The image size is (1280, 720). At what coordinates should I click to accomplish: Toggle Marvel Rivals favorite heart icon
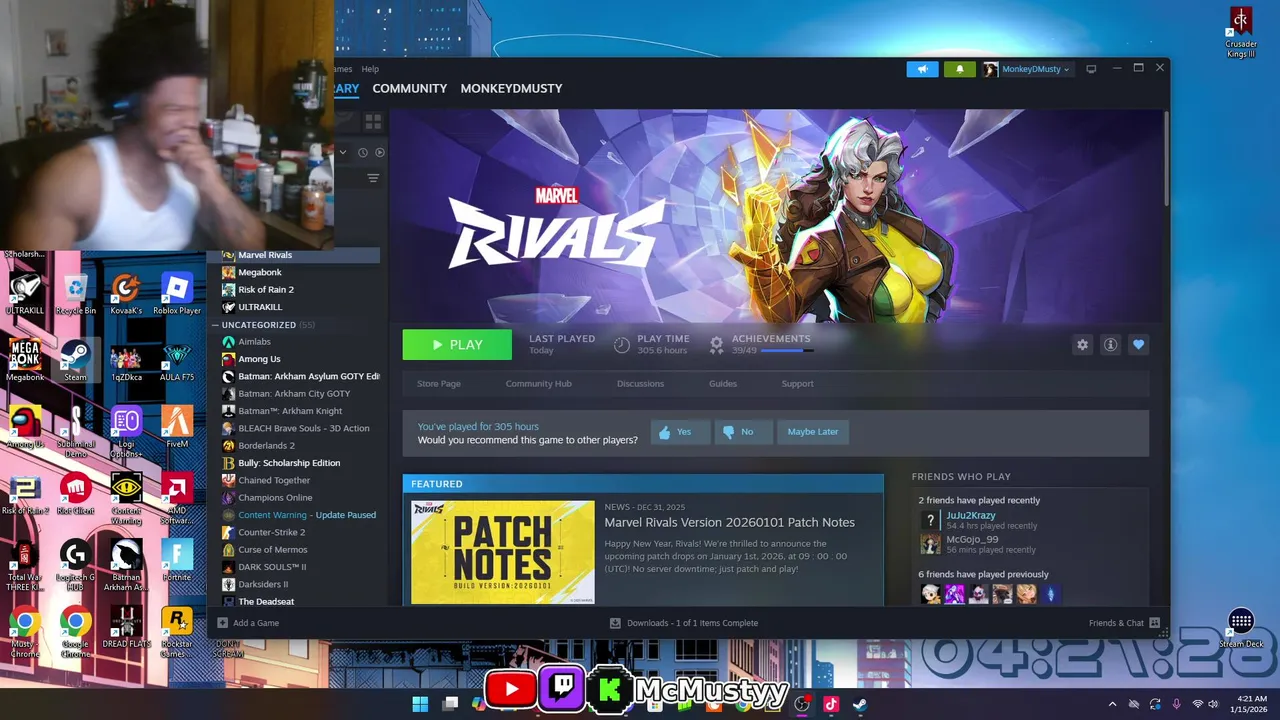click(1138, 344)
